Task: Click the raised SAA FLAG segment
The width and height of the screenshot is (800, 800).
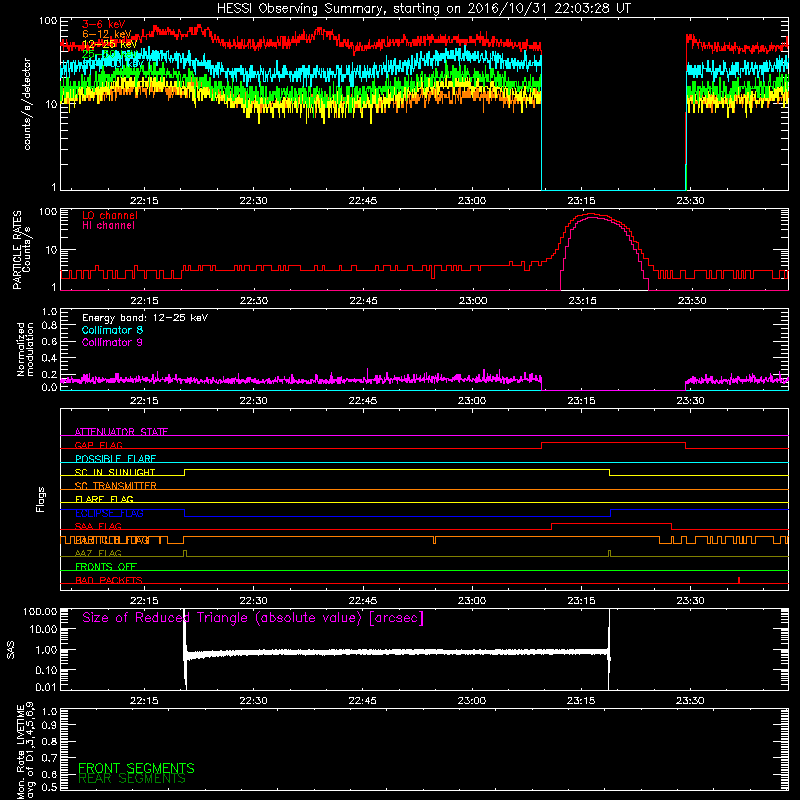Action: (x=611, y=524)
